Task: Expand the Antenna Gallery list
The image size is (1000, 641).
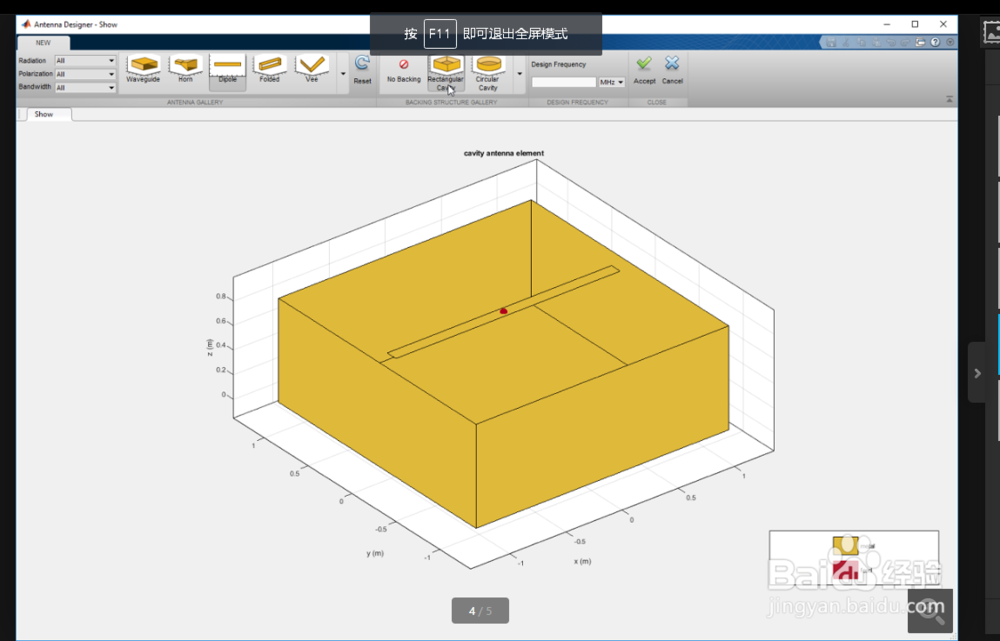Action: [343, 74]
